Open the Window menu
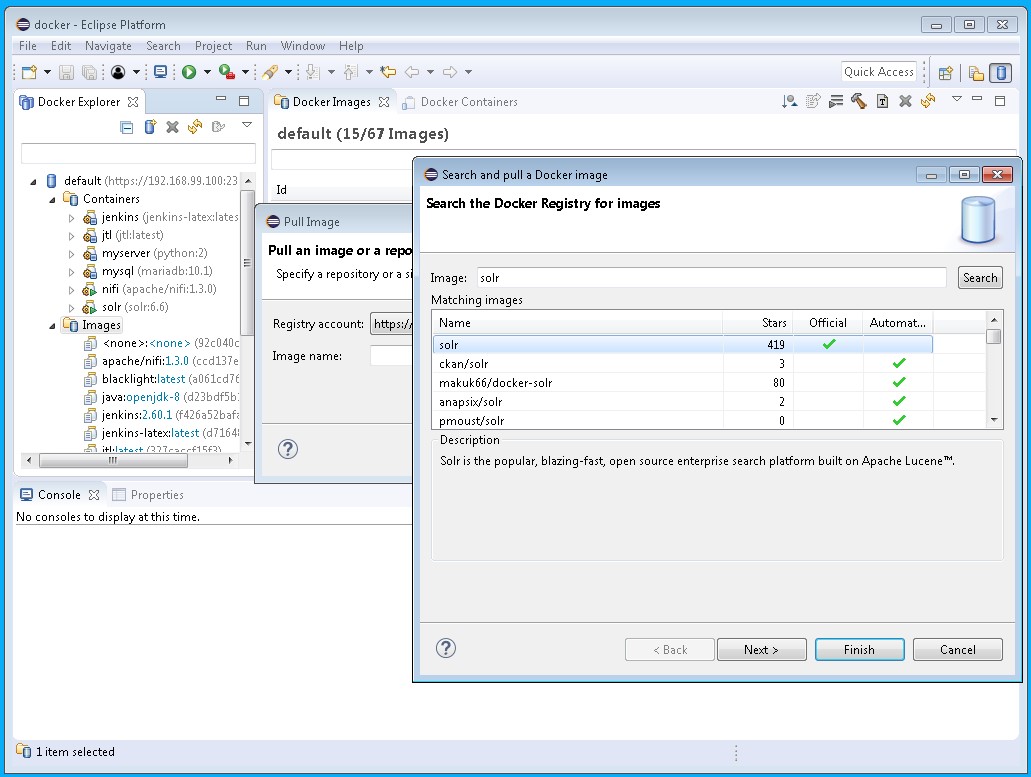 click(302, 46)
